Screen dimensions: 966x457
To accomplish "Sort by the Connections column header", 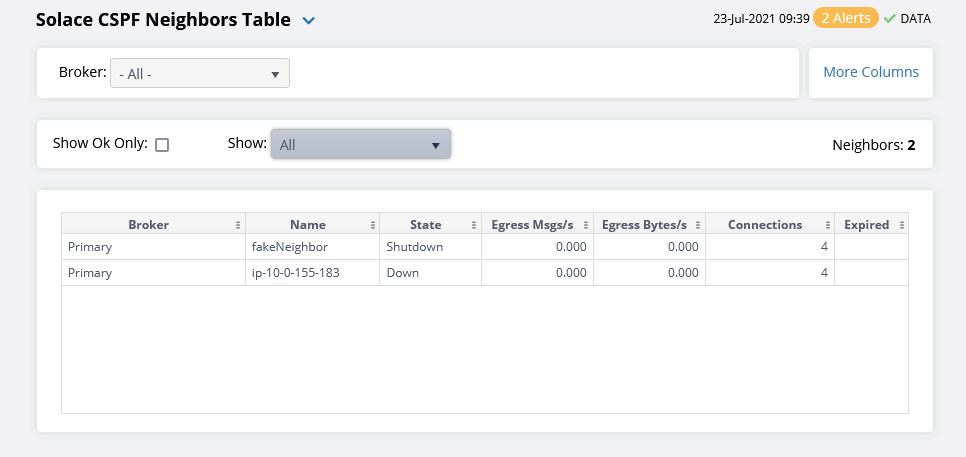I will tap(764, 225).
